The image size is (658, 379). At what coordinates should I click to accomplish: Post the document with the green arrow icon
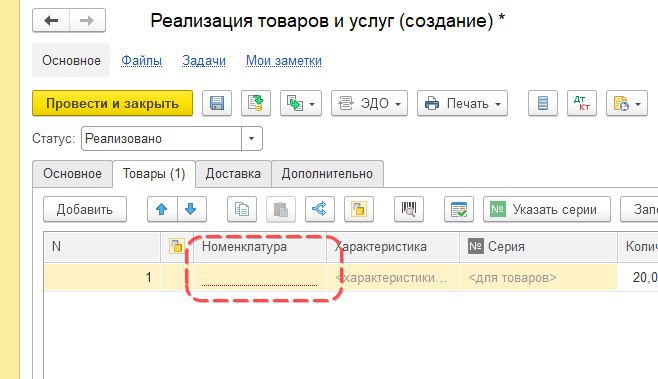pos(256,103)
